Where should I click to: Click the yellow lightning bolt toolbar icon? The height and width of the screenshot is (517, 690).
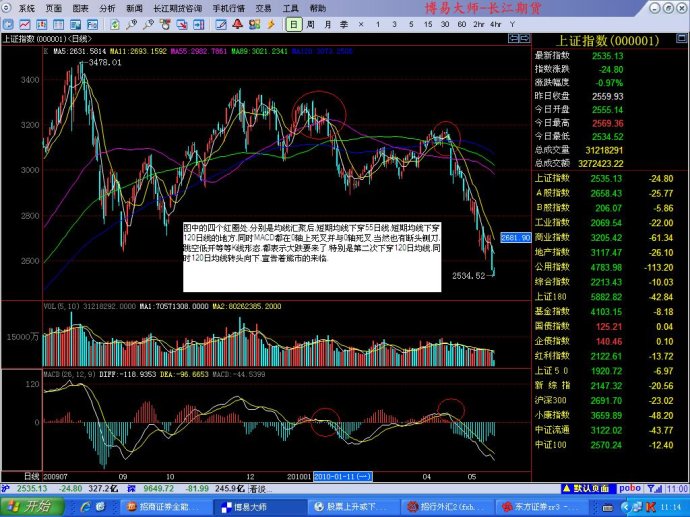coord(271,24)
